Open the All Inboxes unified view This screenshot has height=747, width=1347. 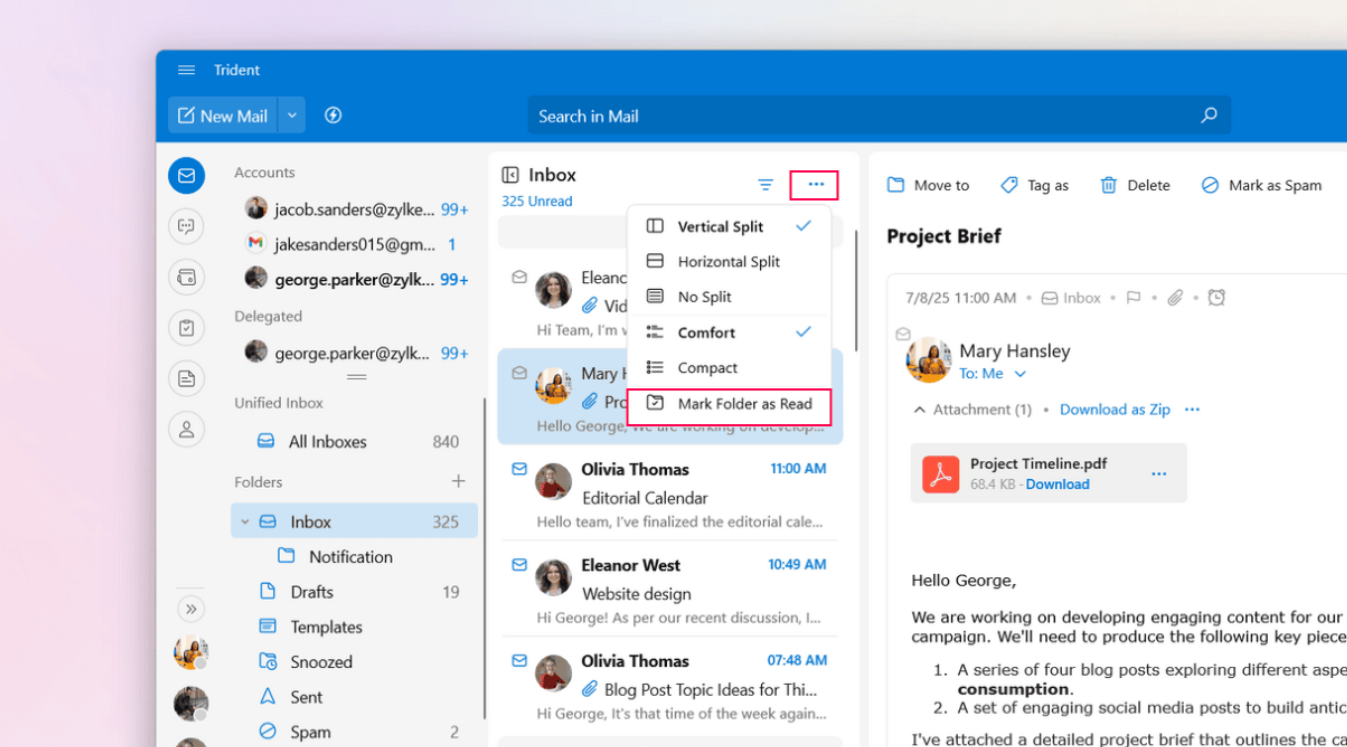tap(355, 441)
